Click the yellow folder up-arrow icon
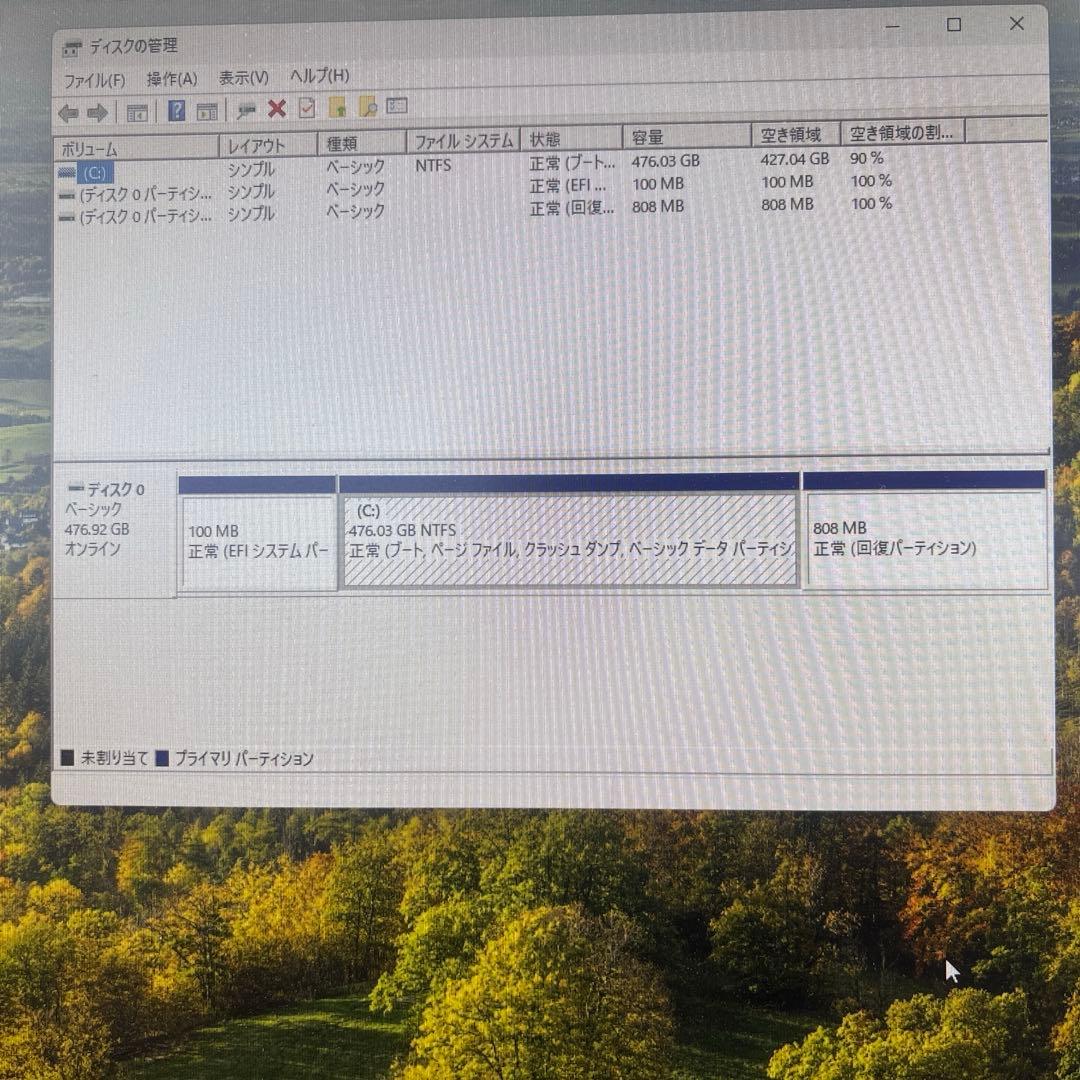The image size is (1080, 1080). pos(339,110)
